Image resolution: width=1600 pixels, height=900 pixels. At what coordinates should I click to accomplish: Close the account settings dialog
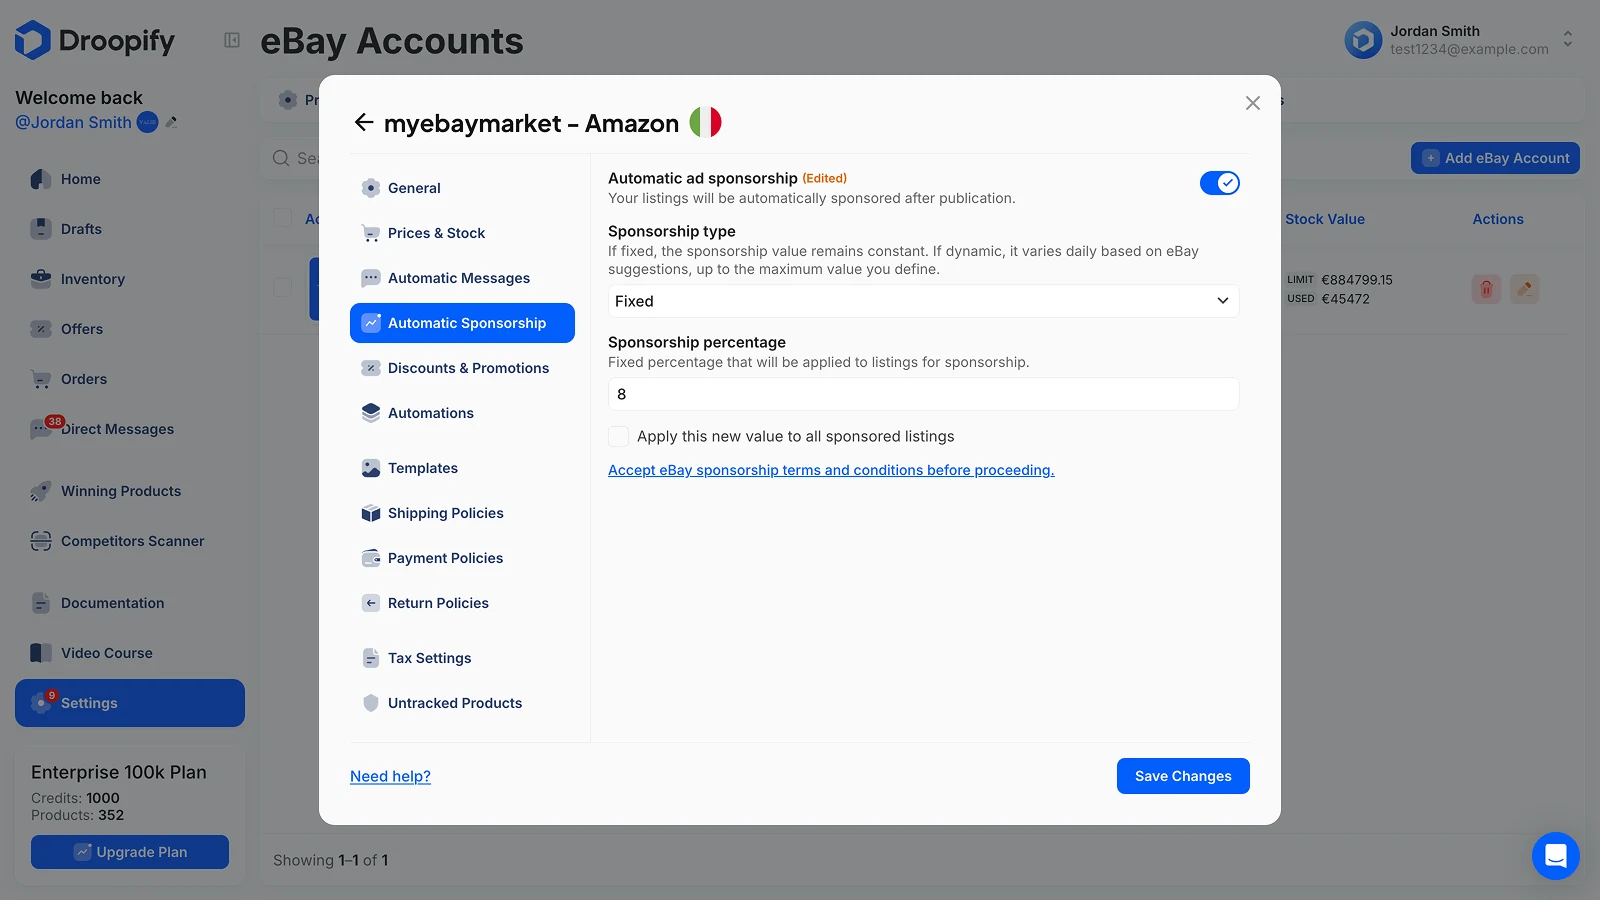(1252, 103)
